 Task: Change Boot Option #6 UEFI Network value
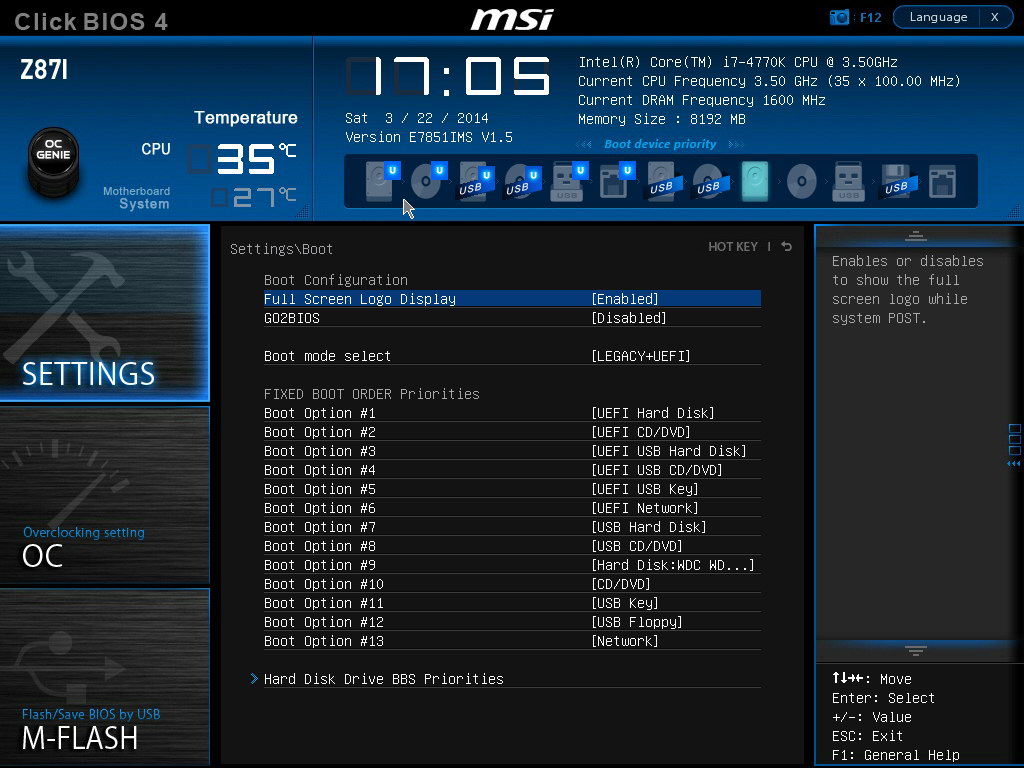click(x=645, y=507)
